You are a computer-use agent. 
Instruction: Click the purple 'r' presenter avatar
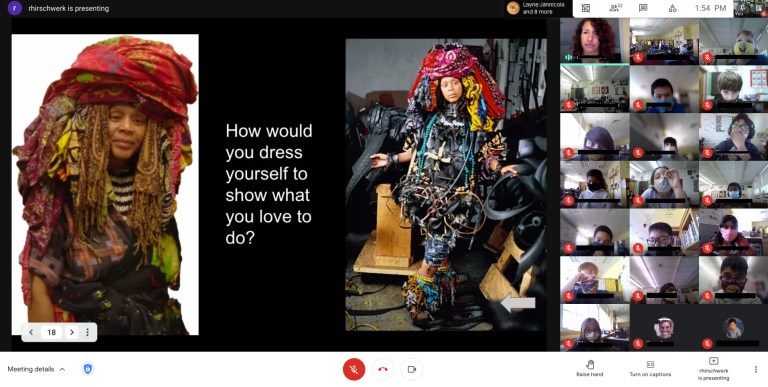15,8
